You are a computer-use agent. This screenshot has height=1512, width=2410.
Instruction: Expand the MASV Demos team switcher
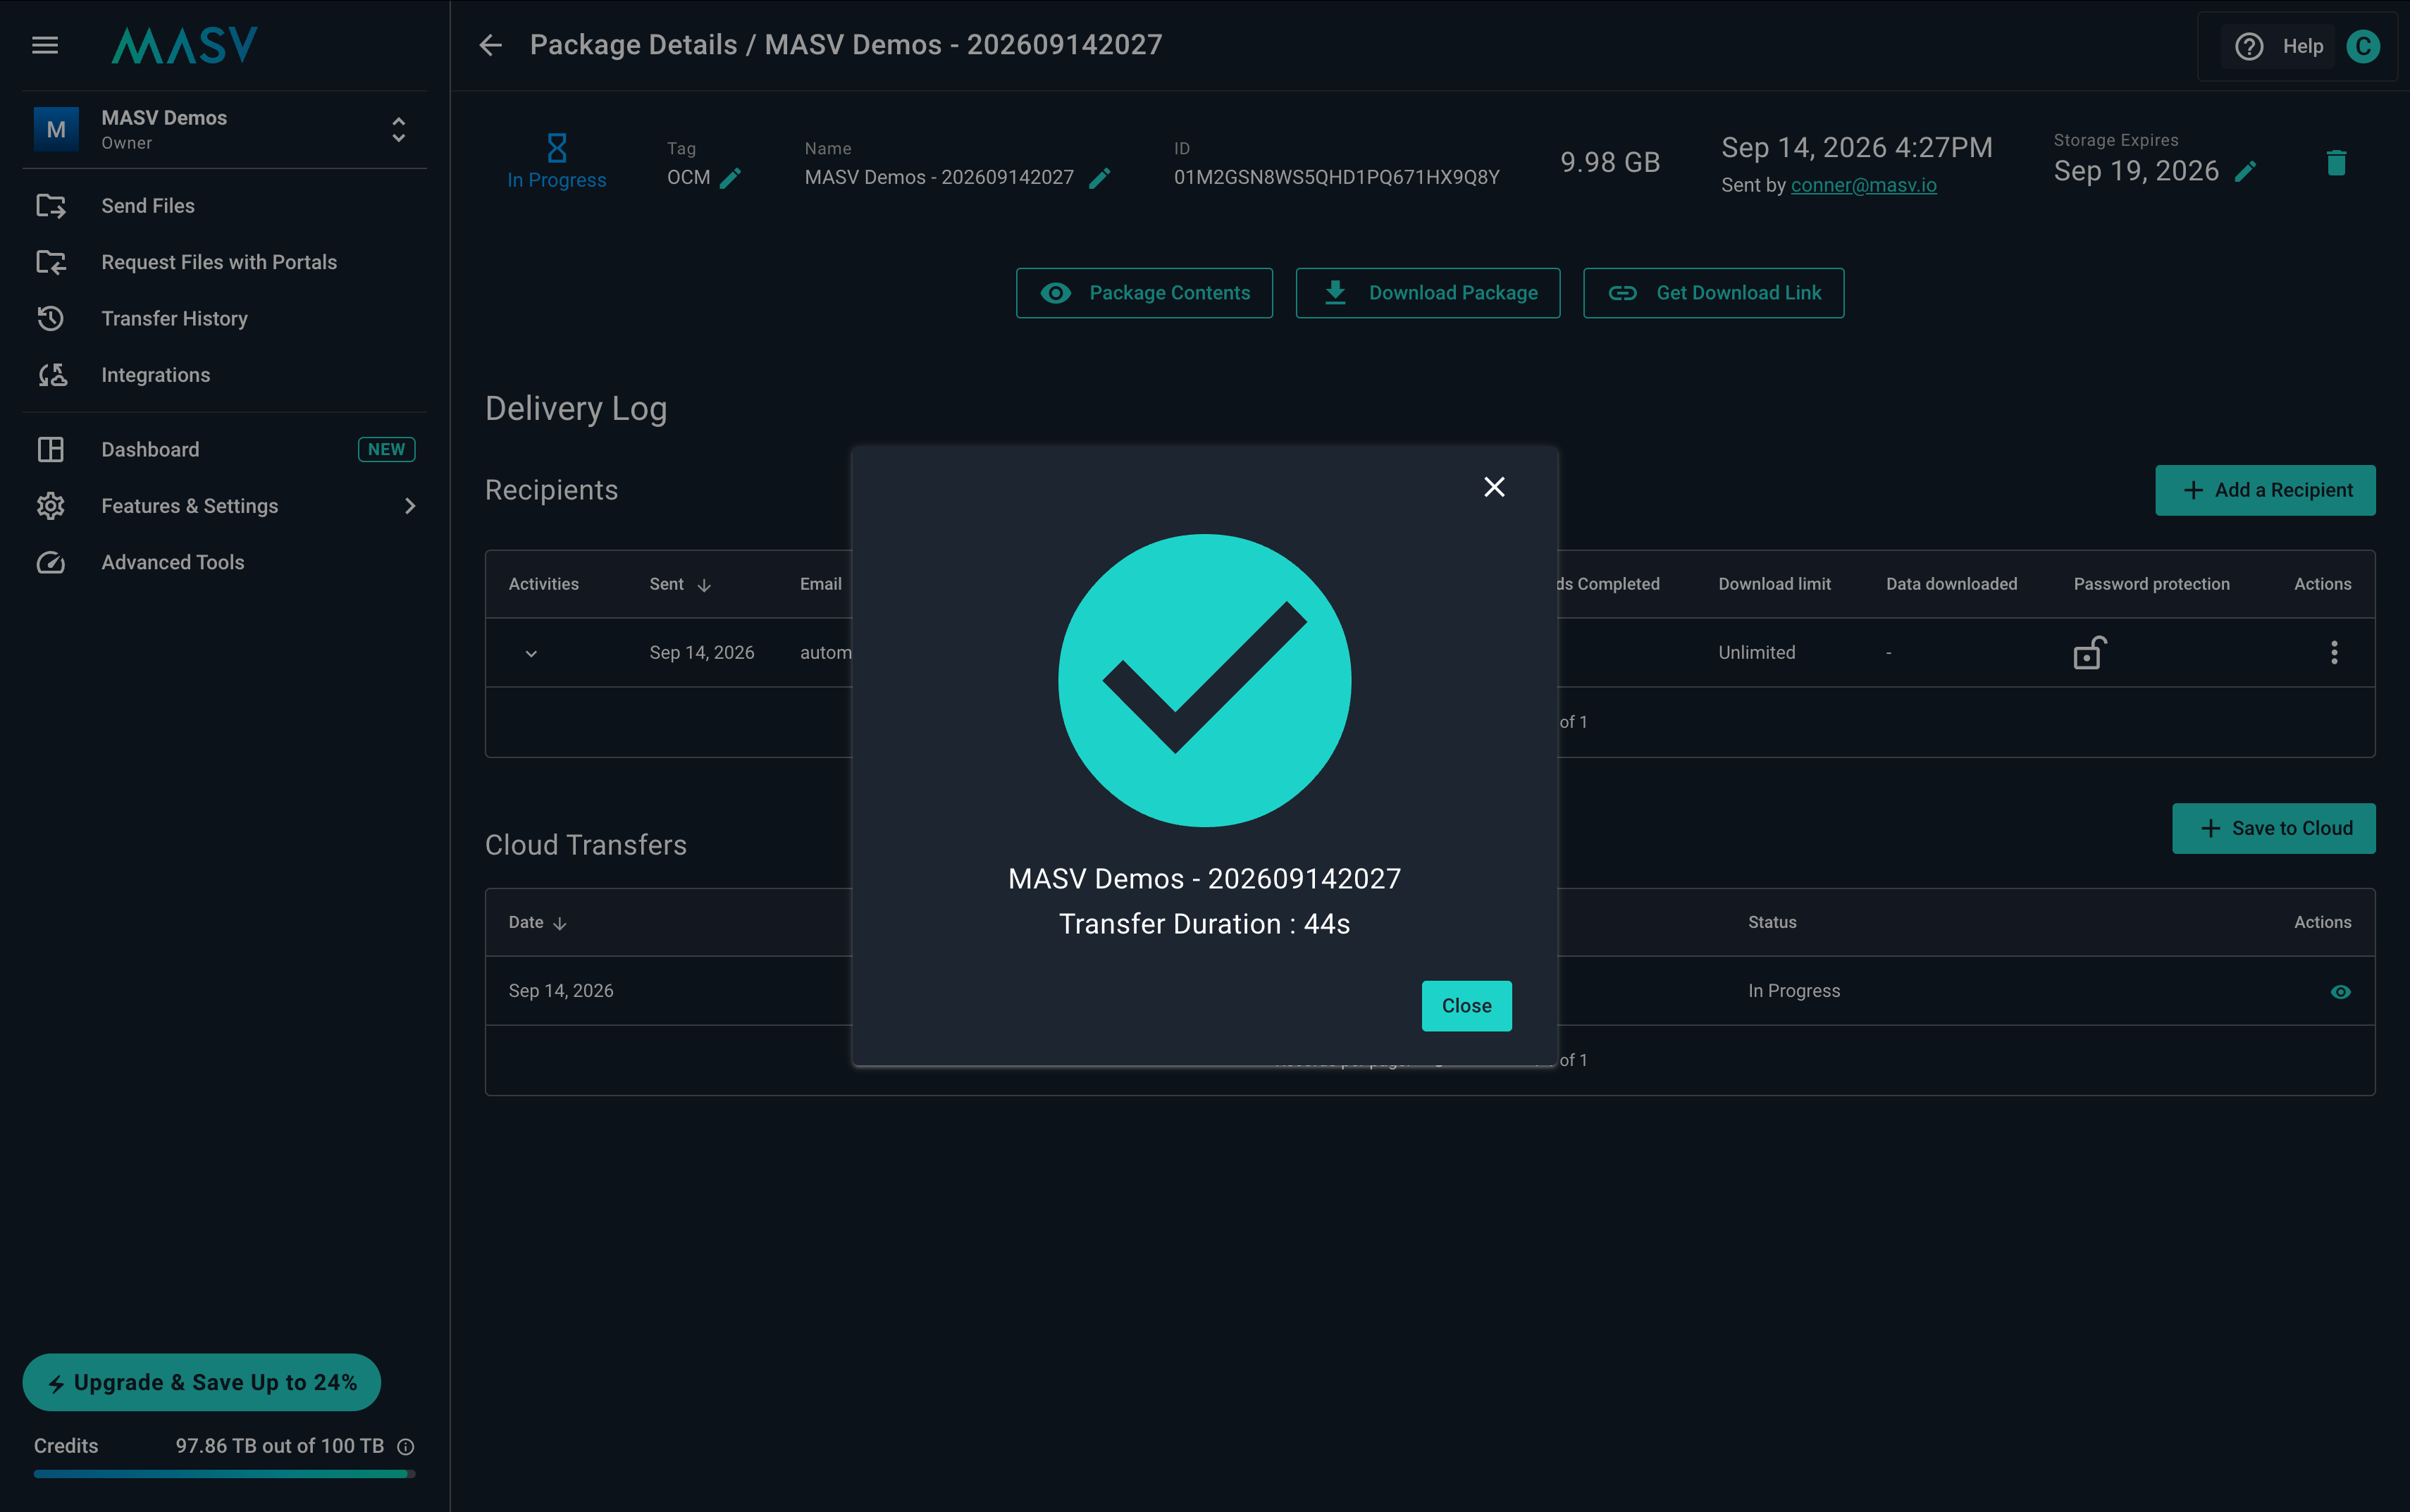pyautogui.click(x=398, y=130)
